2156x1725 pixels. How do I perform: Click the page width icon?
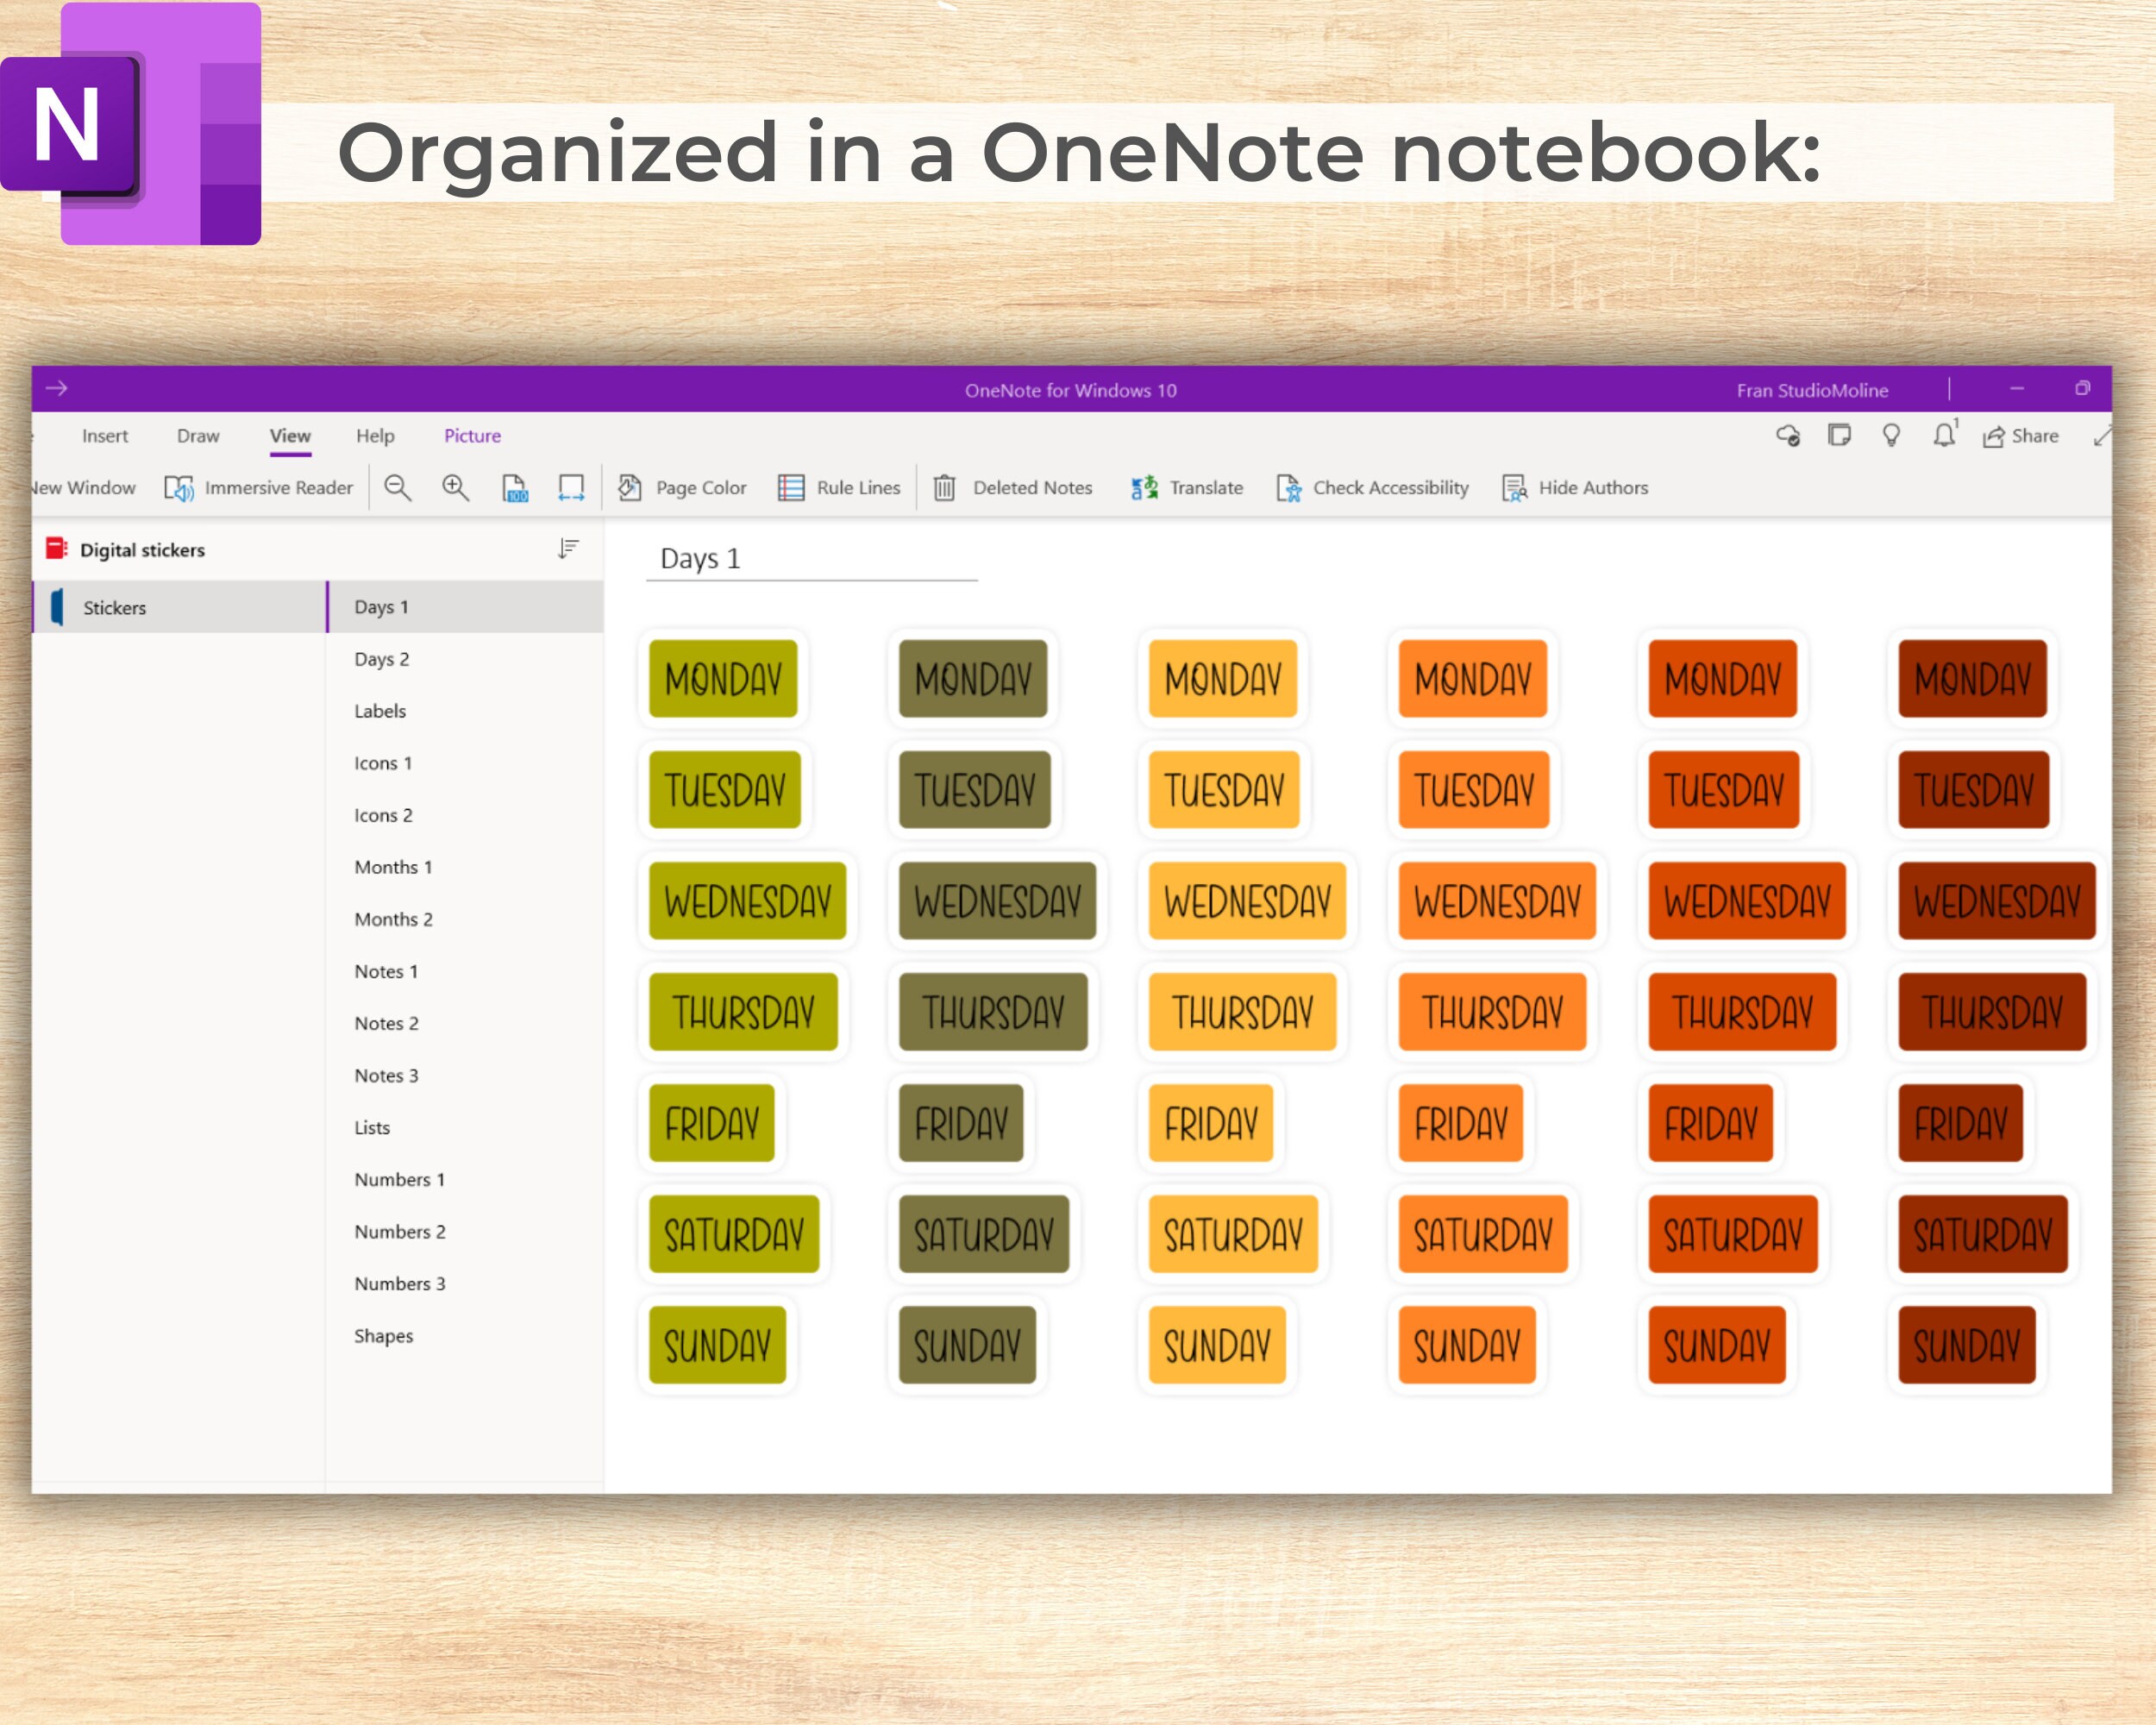point(571,488)
